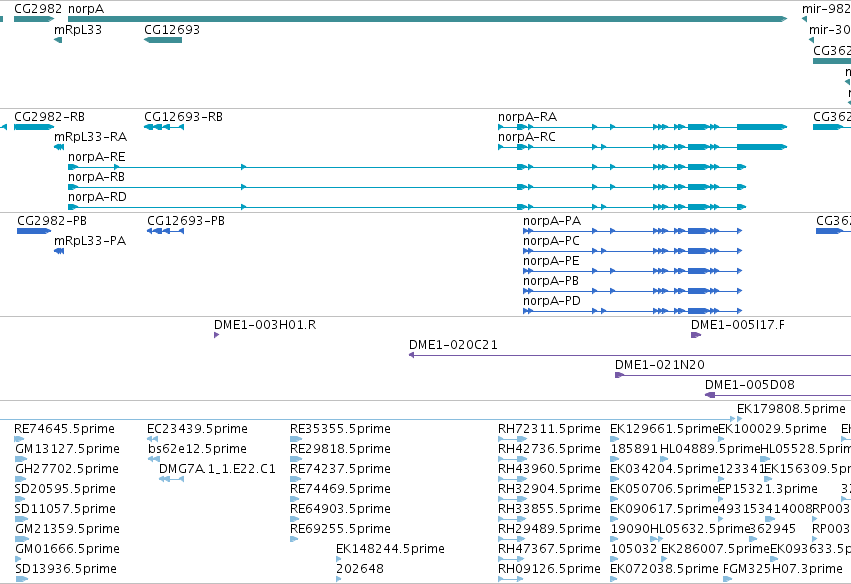The width and height of the screenshot is (851, 584).
Task: Click the DME1-020C21 purple span line
Action: pos(630,355)
